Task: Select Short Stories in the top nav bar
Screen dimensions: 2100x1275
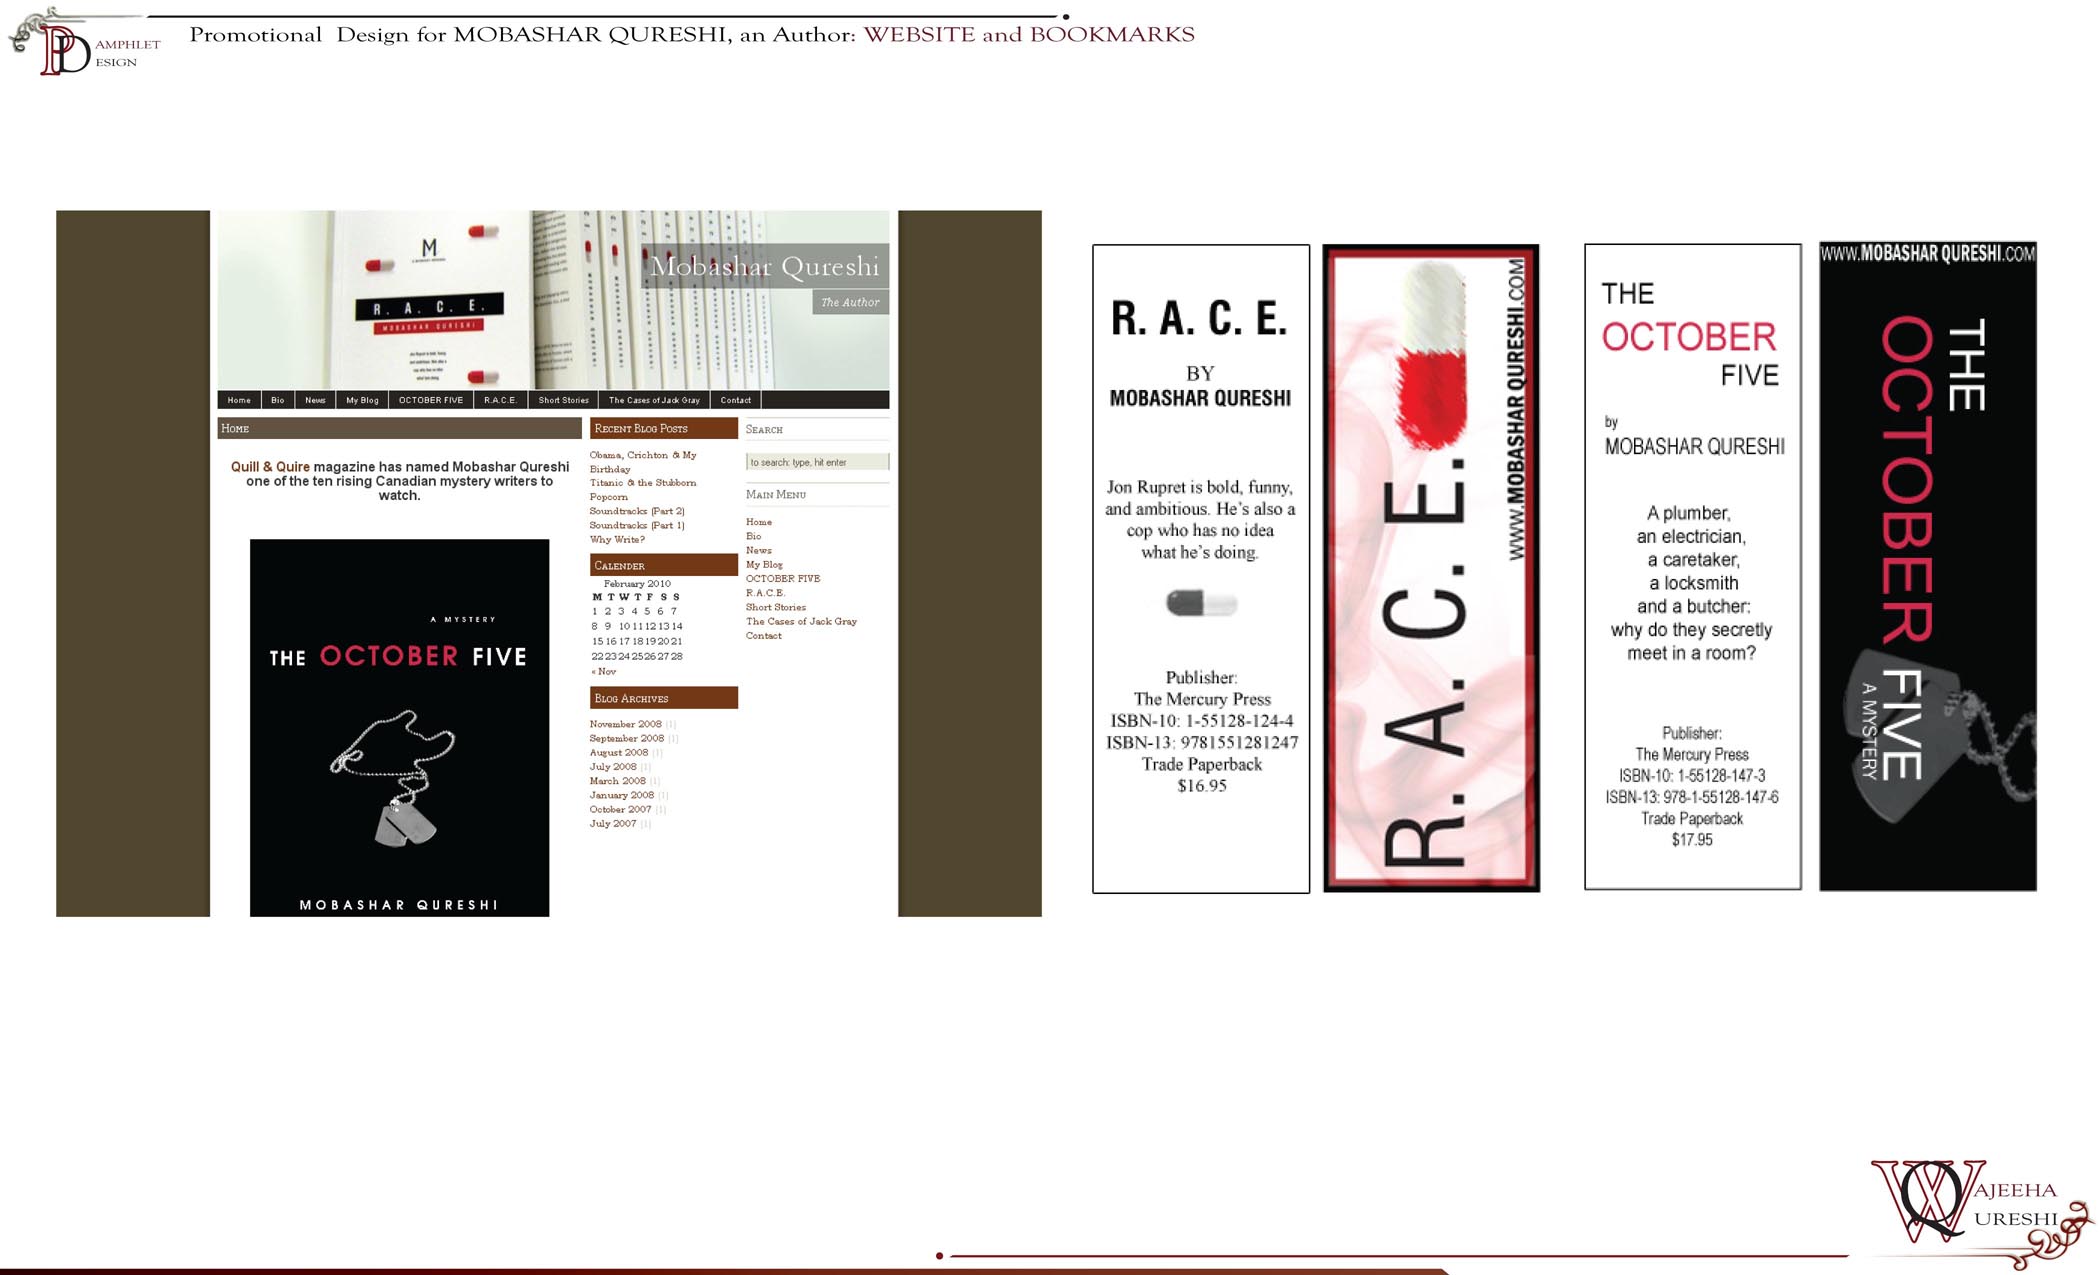Action: tap(563, 400)
